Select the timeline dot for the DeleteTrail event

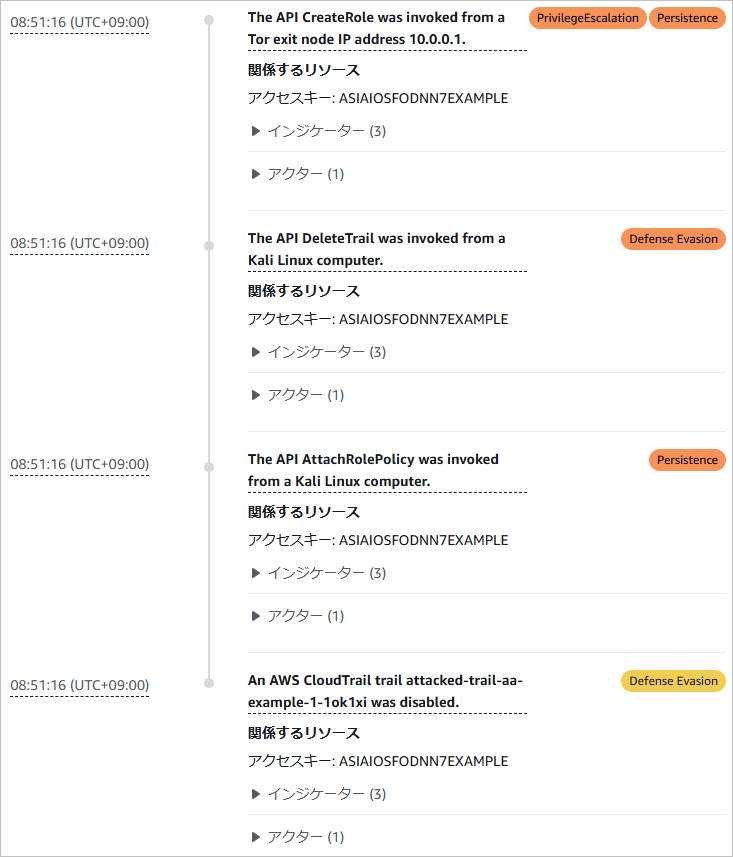(x=209, y=244)
